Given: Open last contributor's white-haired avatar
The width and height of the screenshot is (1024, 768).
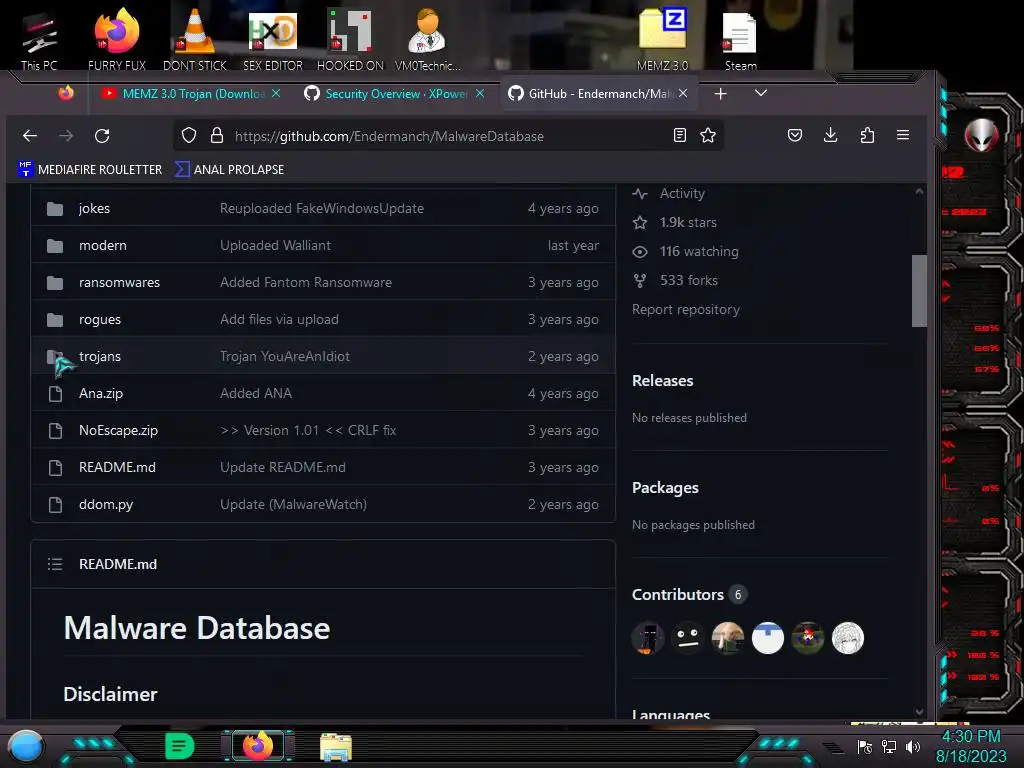Looking at the screenshot, I should point(848,638).
